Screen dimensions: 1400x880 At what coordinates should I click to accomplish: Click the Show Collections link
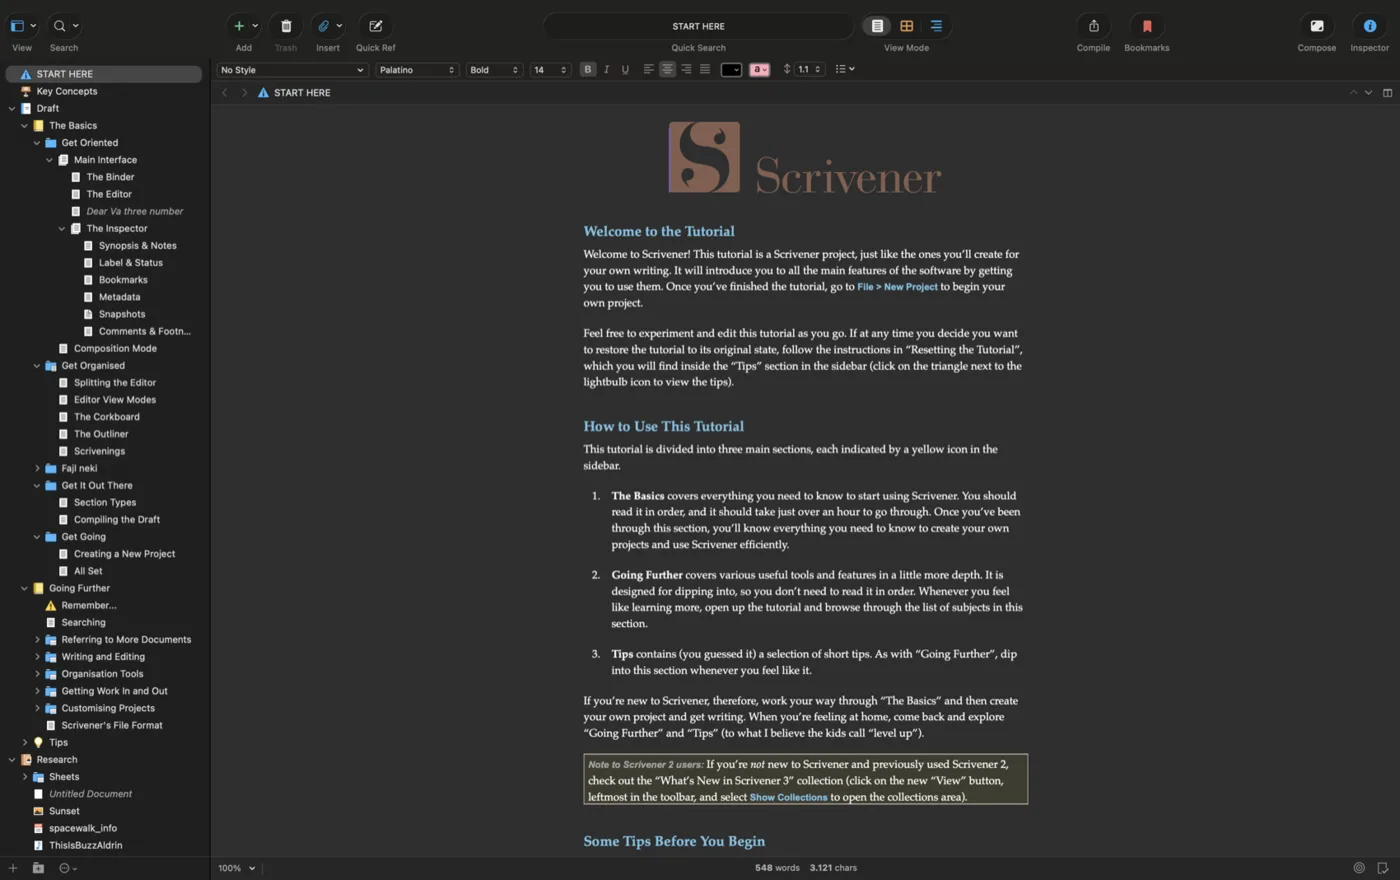coord(788,798)
